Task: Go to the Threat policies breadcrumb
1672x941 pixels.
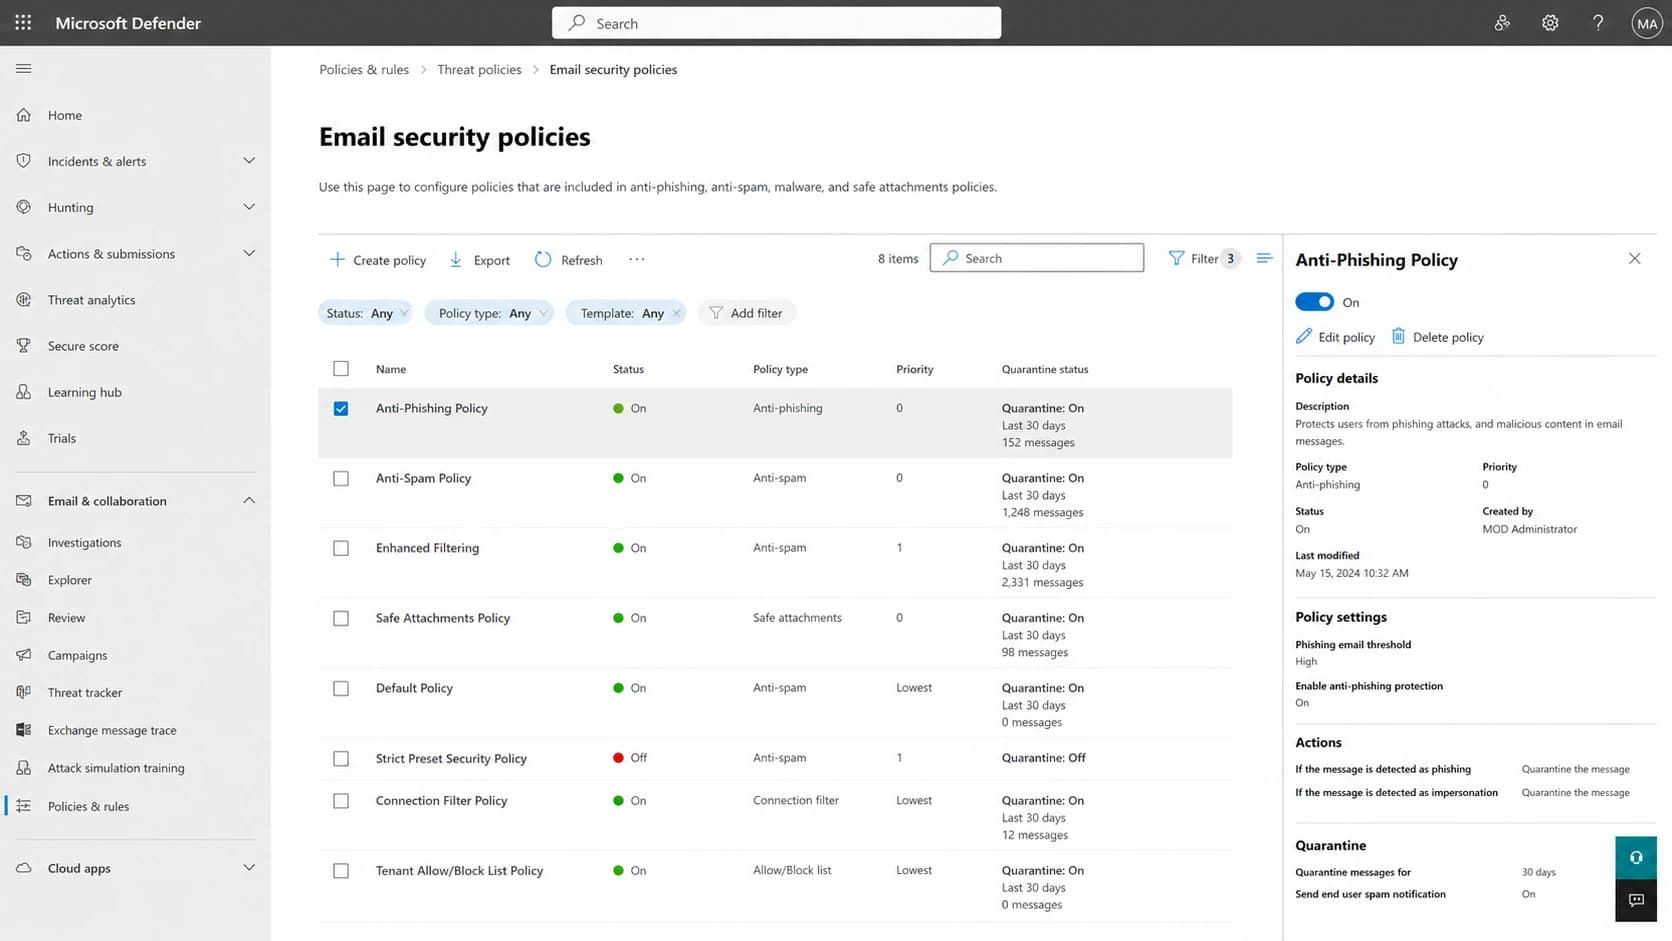Action: (x=479, y=69)
